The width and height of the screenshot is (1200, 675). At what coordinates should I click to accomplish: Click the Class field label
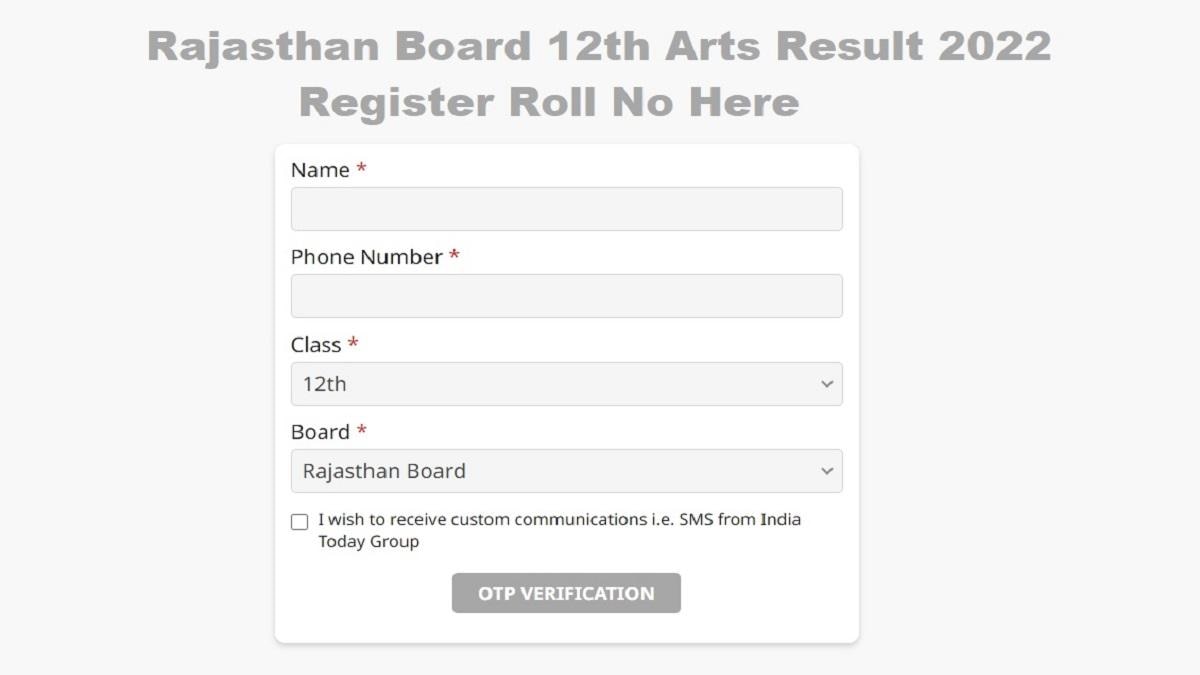tap(314, 345)
